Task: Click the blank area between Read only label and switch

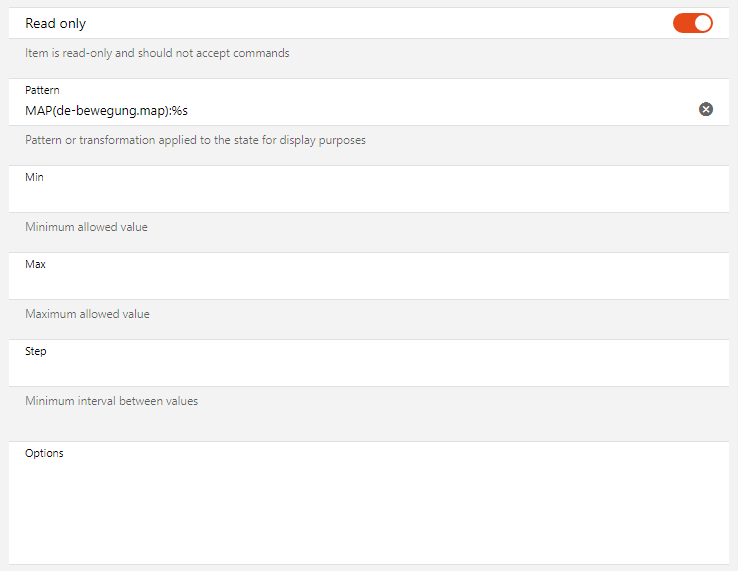Action: [380, 23]
